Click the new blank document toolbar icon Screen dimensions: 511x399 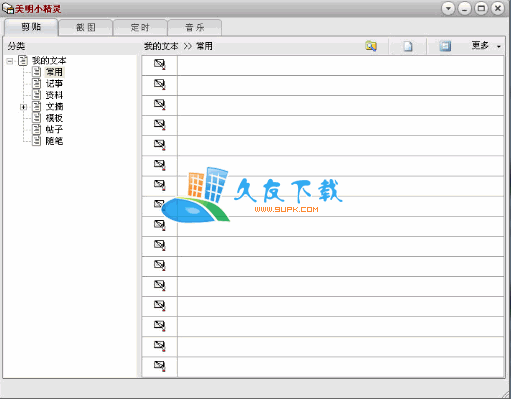tap(408, 46)
